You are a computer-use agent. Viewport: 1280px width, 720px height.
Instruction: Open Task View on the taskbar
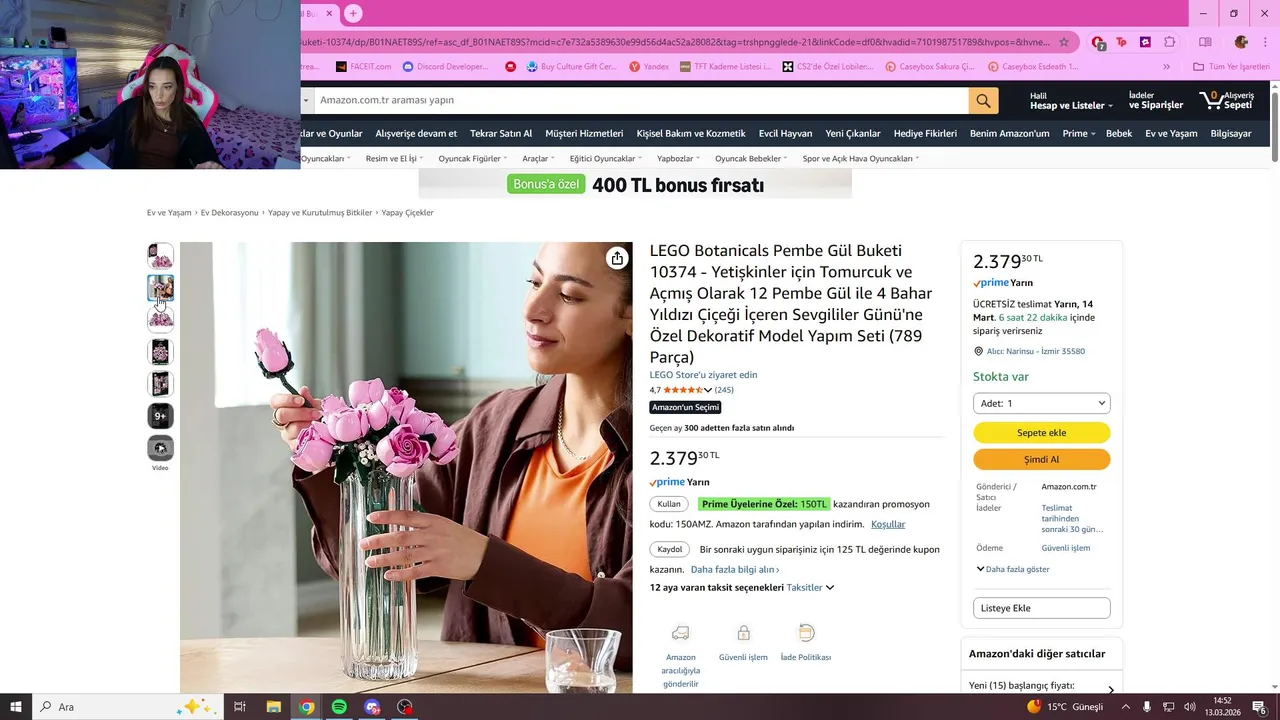(240, 707)
